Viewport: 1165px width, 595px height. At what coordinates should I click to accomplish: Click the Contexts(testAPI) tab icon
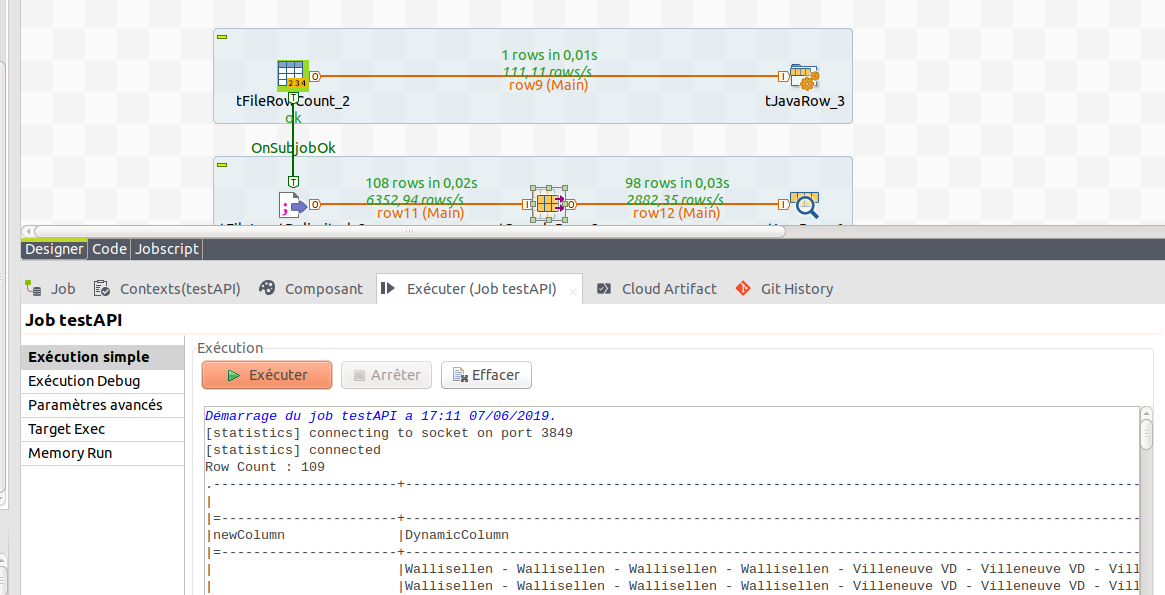click(102, 288)
